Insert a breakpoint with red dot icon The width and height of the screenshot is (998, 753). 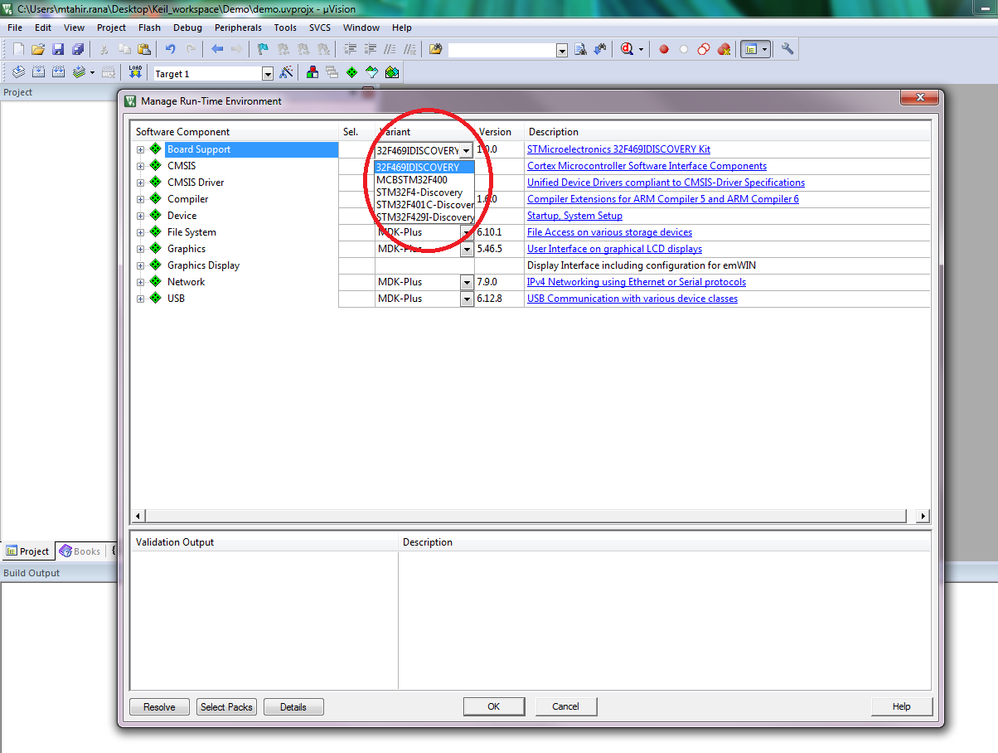pyautogui.click(x=664, y=49)
